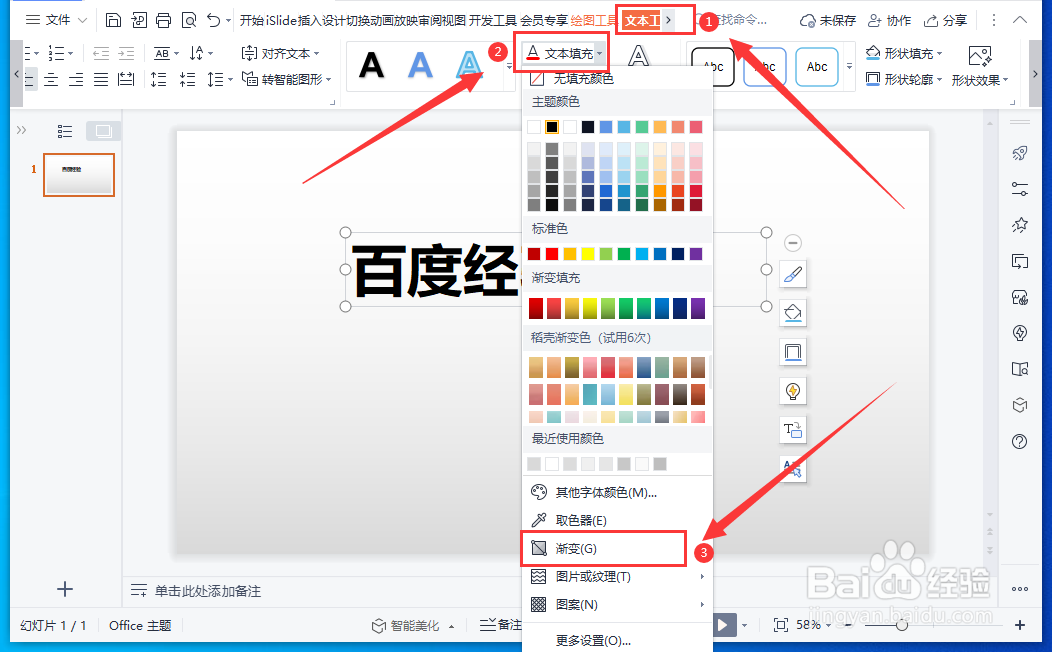
Task: Click the Decrease Indent icon
Action: tap(101, 53)
